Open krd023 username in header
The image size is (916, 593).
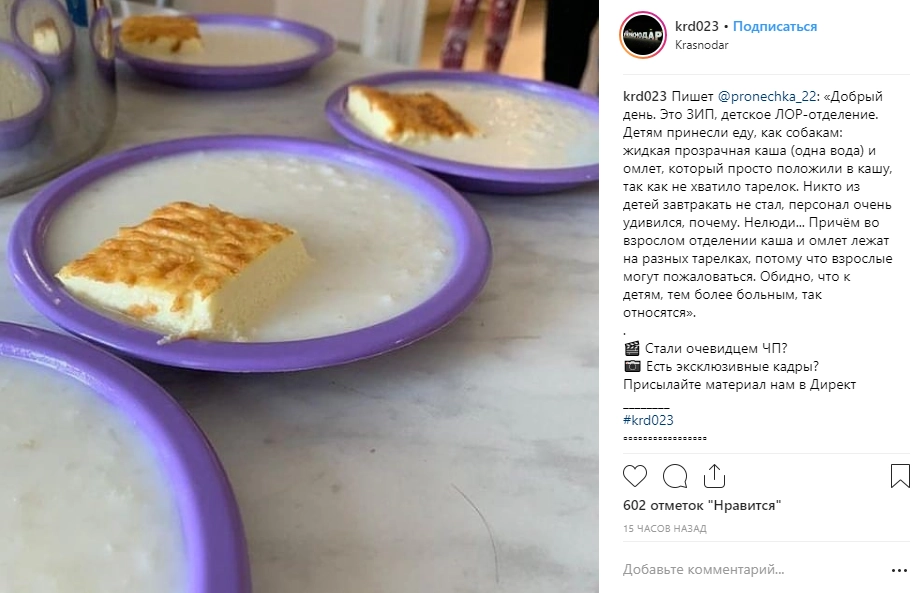(696, 26)
